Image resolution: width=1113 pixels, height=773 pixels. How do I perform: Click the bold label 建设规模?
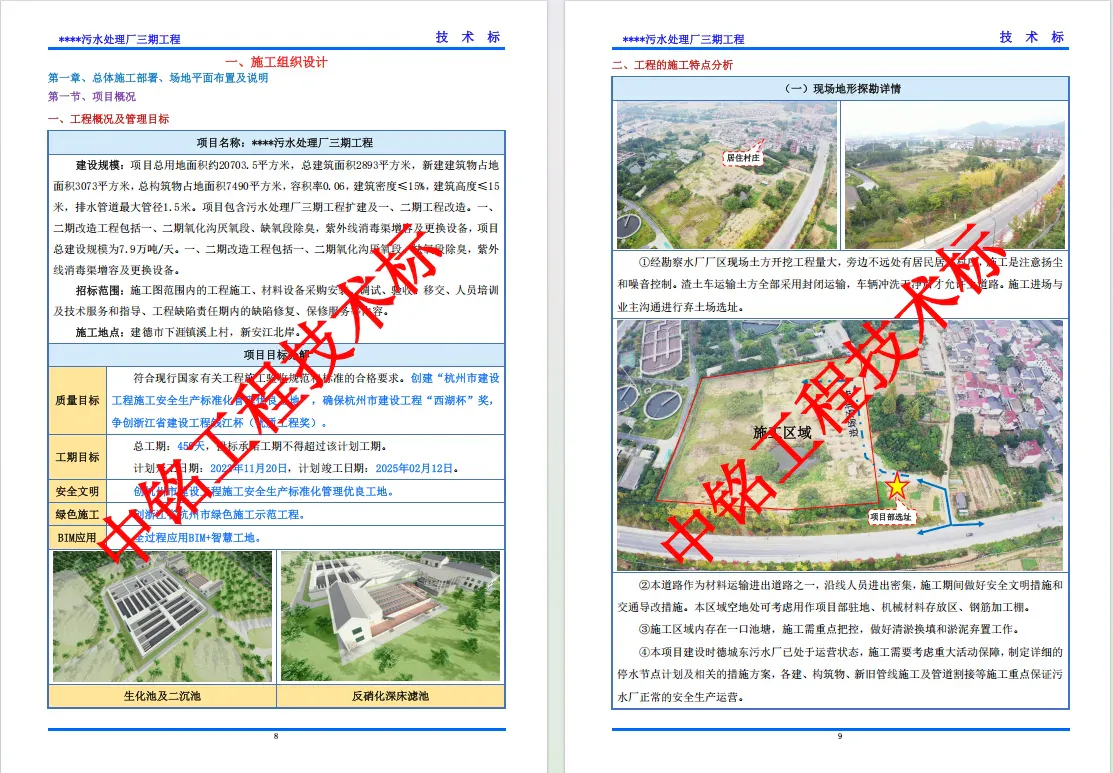(100, 165)
